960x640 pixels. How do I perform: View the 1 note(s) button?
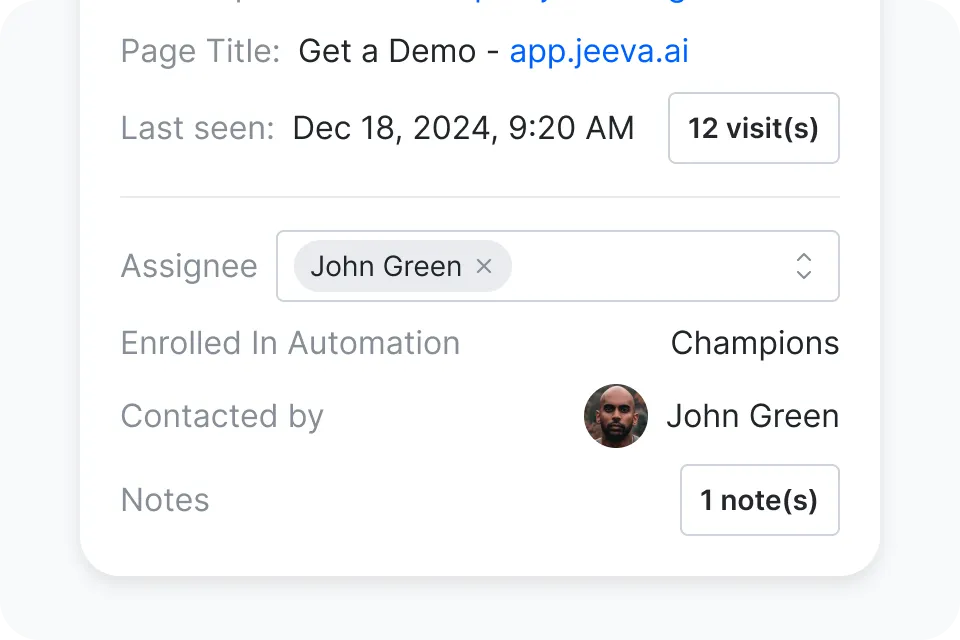click(x=760, y=500)
